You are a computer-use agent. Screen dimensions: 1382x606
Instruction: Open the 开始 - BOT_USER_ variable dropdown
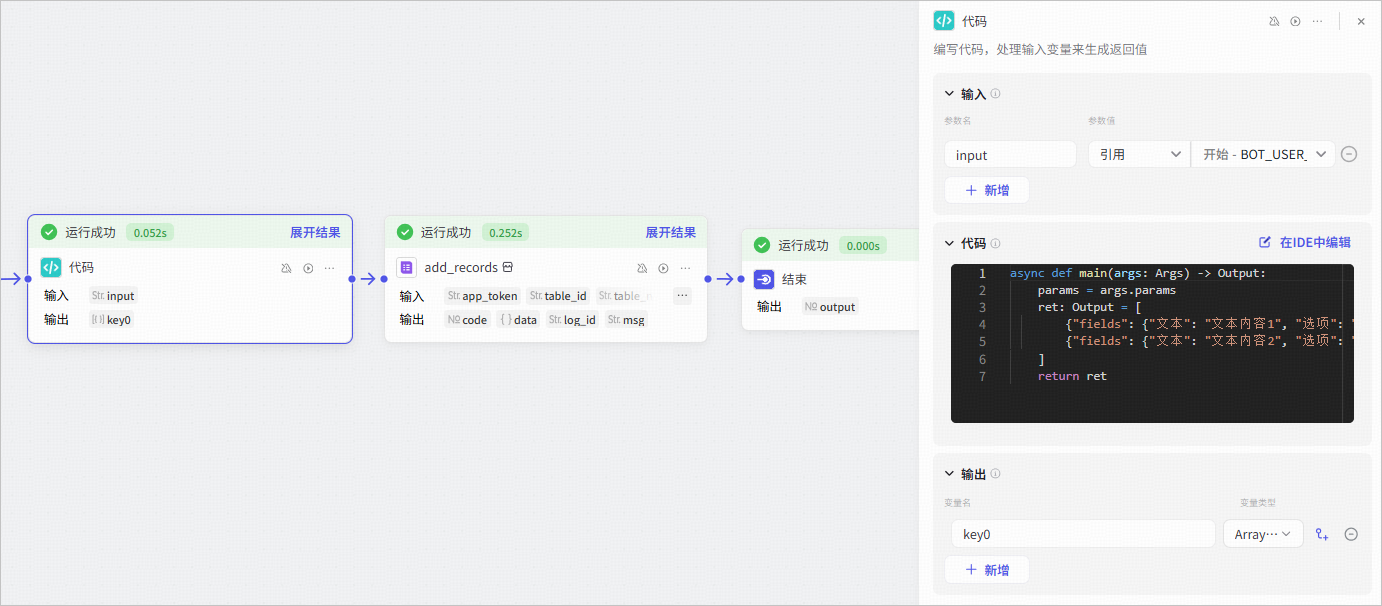[x=1263, y=155]
